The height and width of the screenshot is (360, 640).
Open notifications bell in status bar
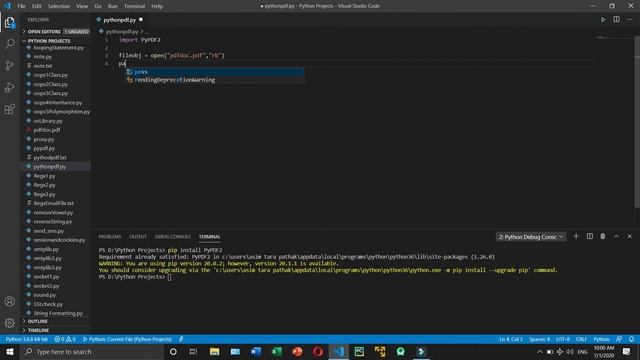coord(631,339)
